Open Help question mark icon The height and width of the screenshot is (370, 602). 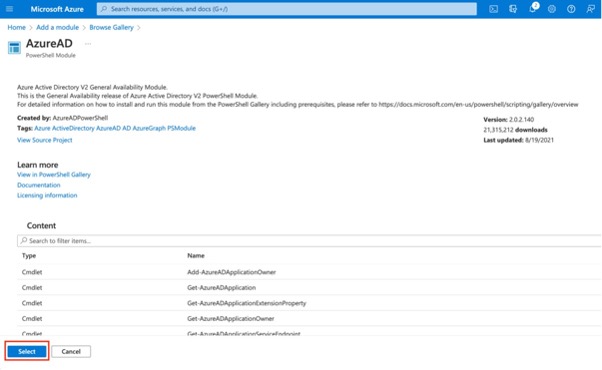571,9
